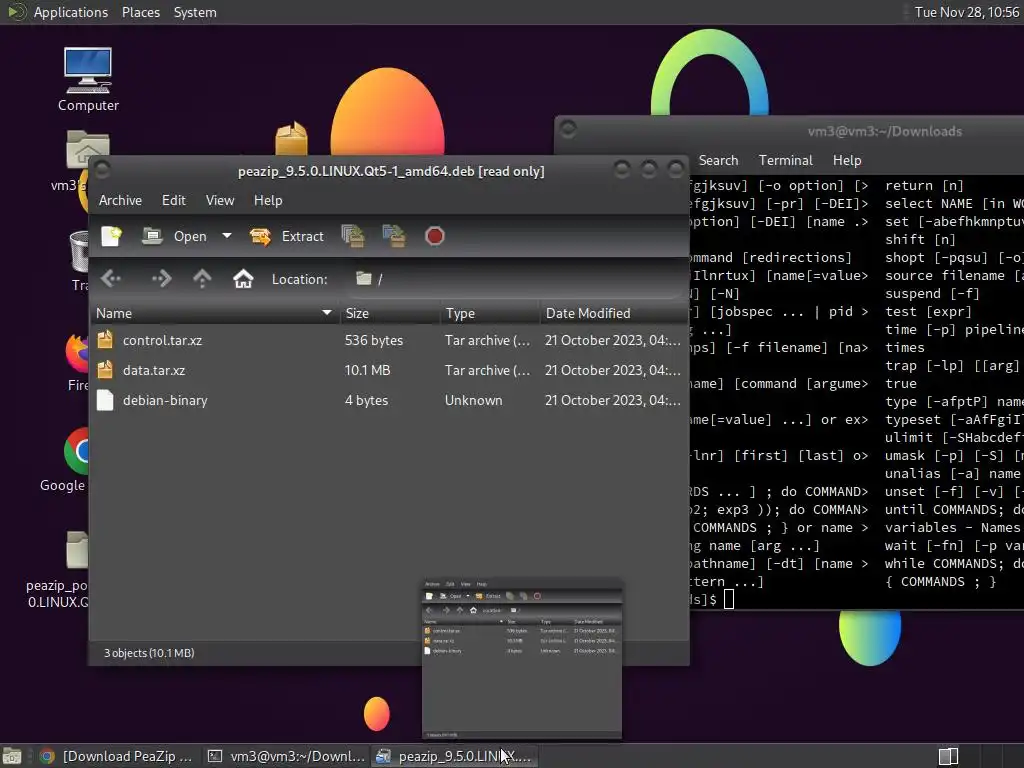
Task: Select the peazip file desktop icon
Action: (59, 569)
